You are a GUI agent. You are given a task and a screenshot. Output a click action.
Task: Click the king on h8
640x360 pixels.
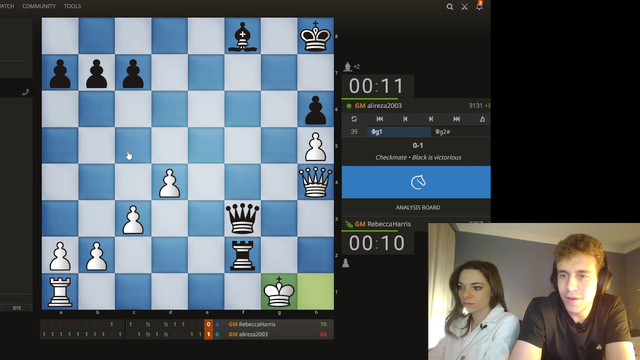coord(316,36)
